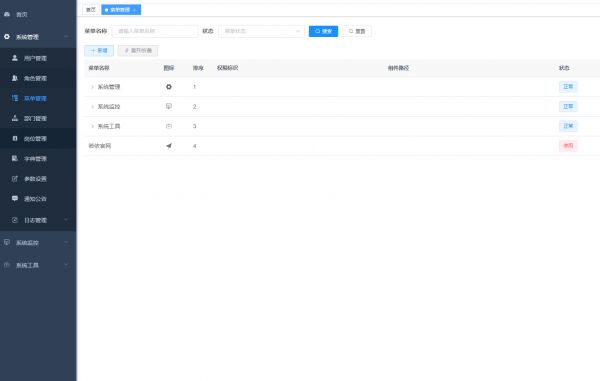The image size is (600, 381).
Task: Click the red 停用 tag in 若依官网 row
Action: [568, 145]
